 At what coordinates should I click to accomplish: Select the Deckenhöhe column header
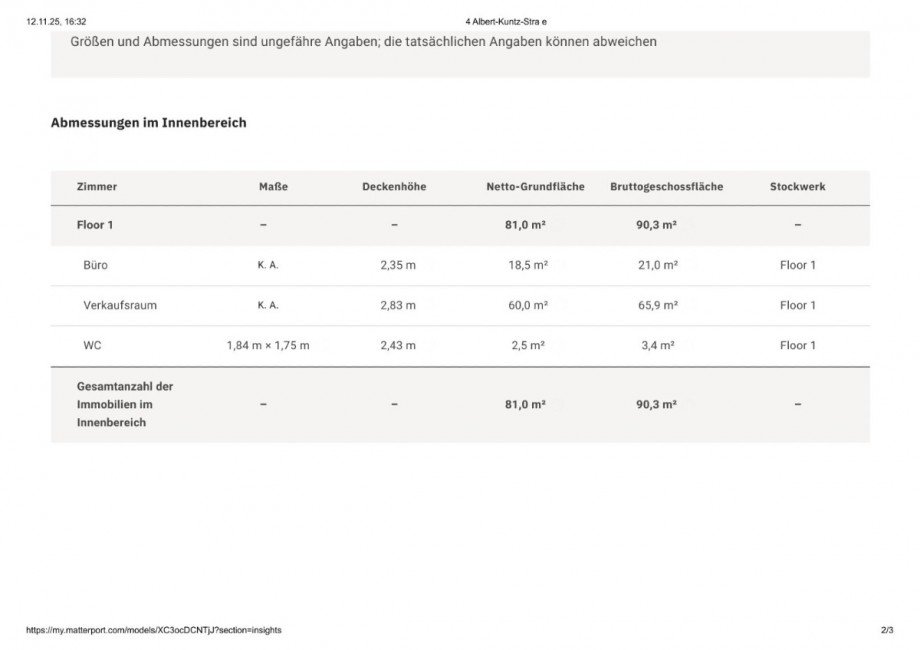coord(394,187)
